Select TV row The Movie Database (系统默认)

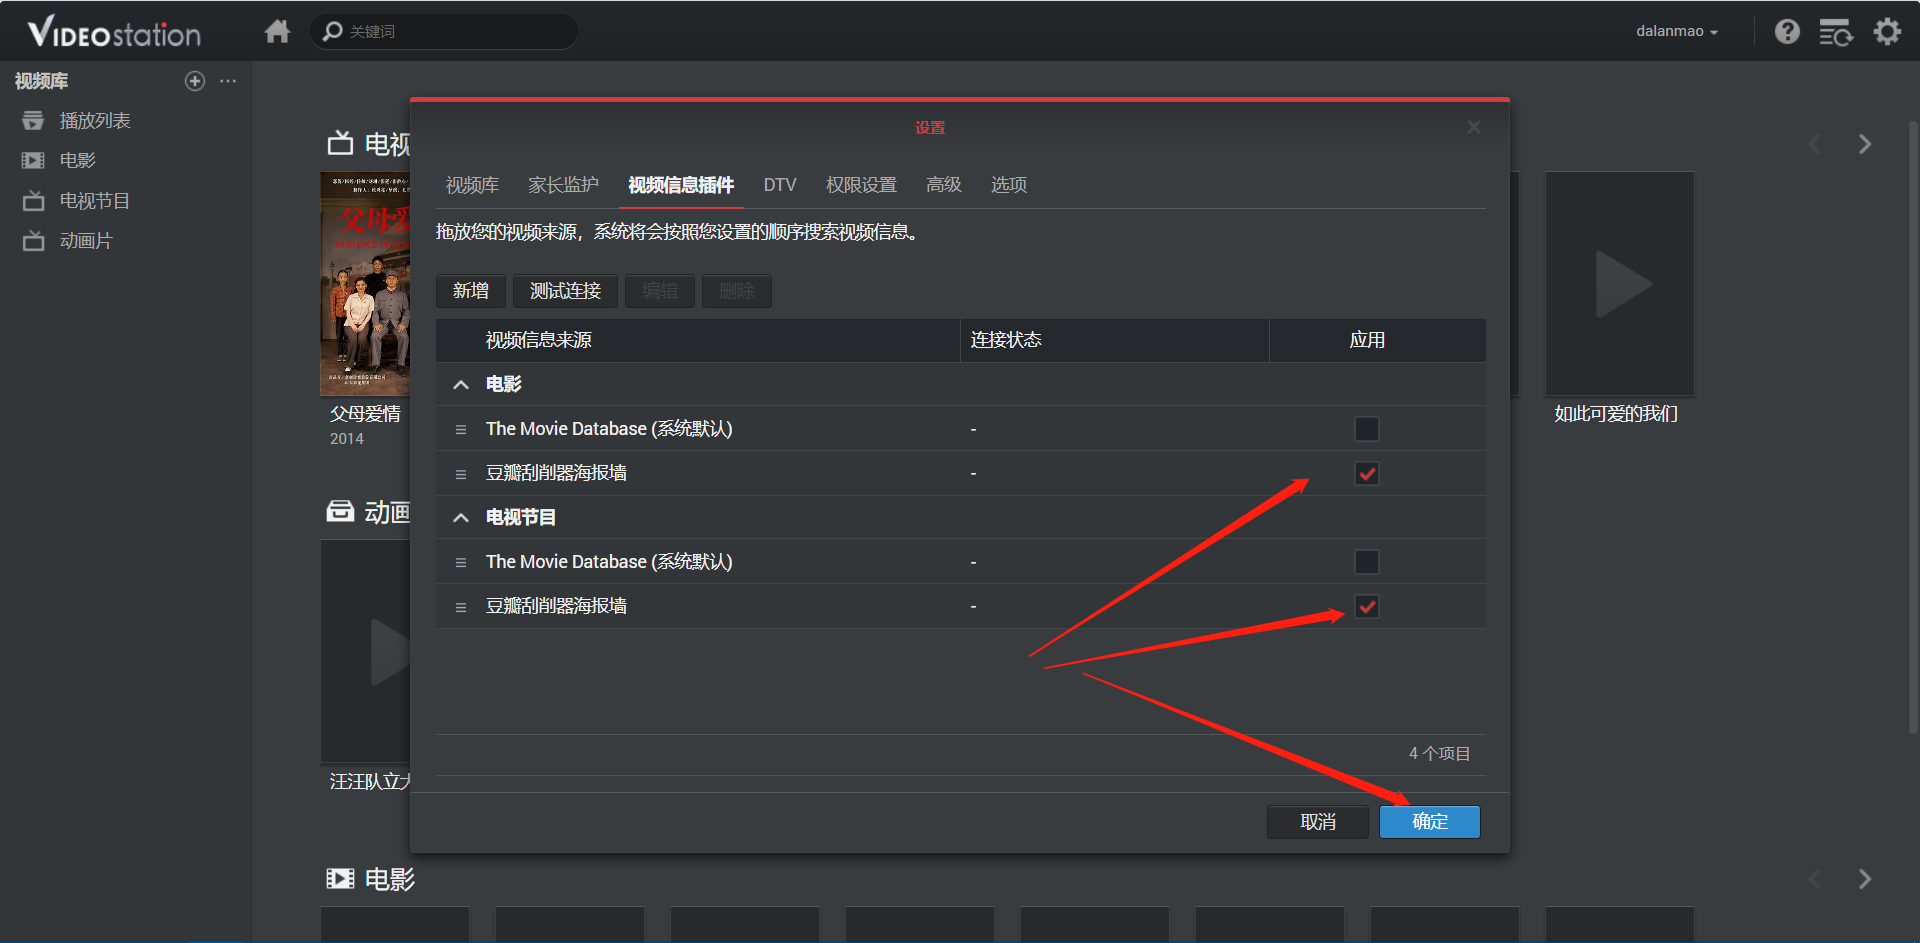click(x=960, y=562)
